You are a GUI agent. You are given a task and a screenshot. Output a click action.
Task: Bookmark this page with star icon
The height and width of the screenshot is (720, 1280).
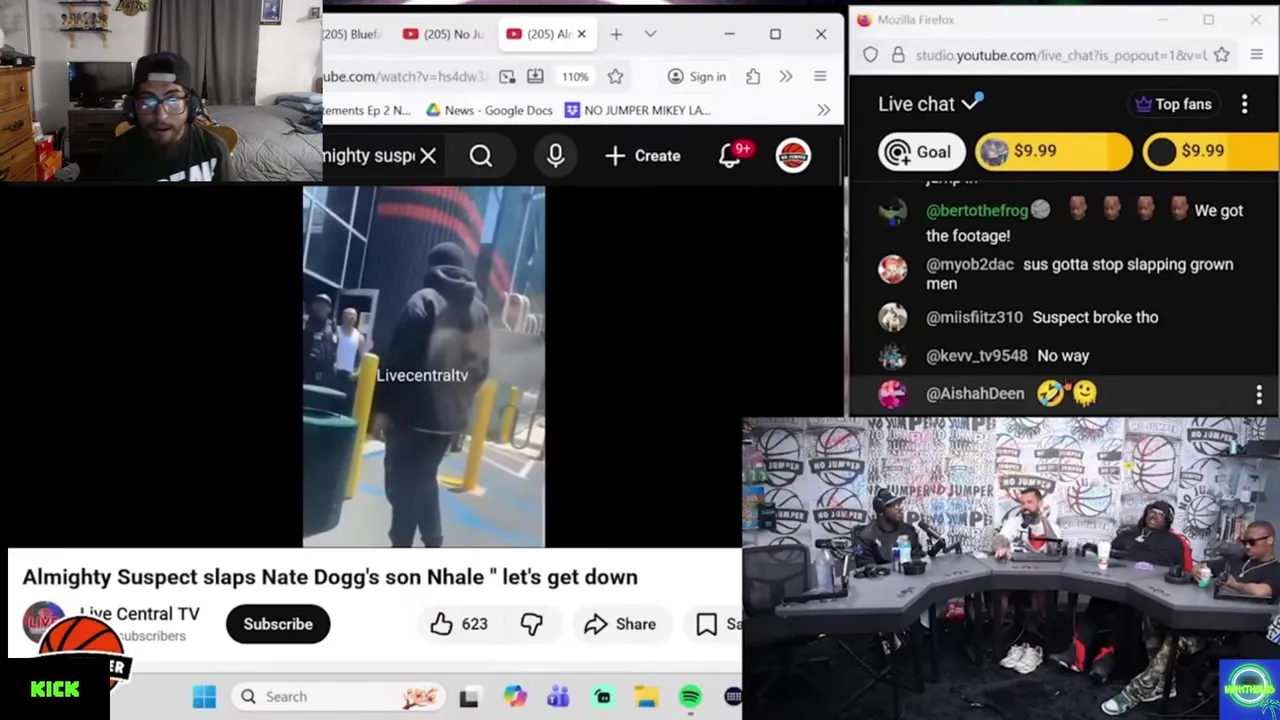615,77
